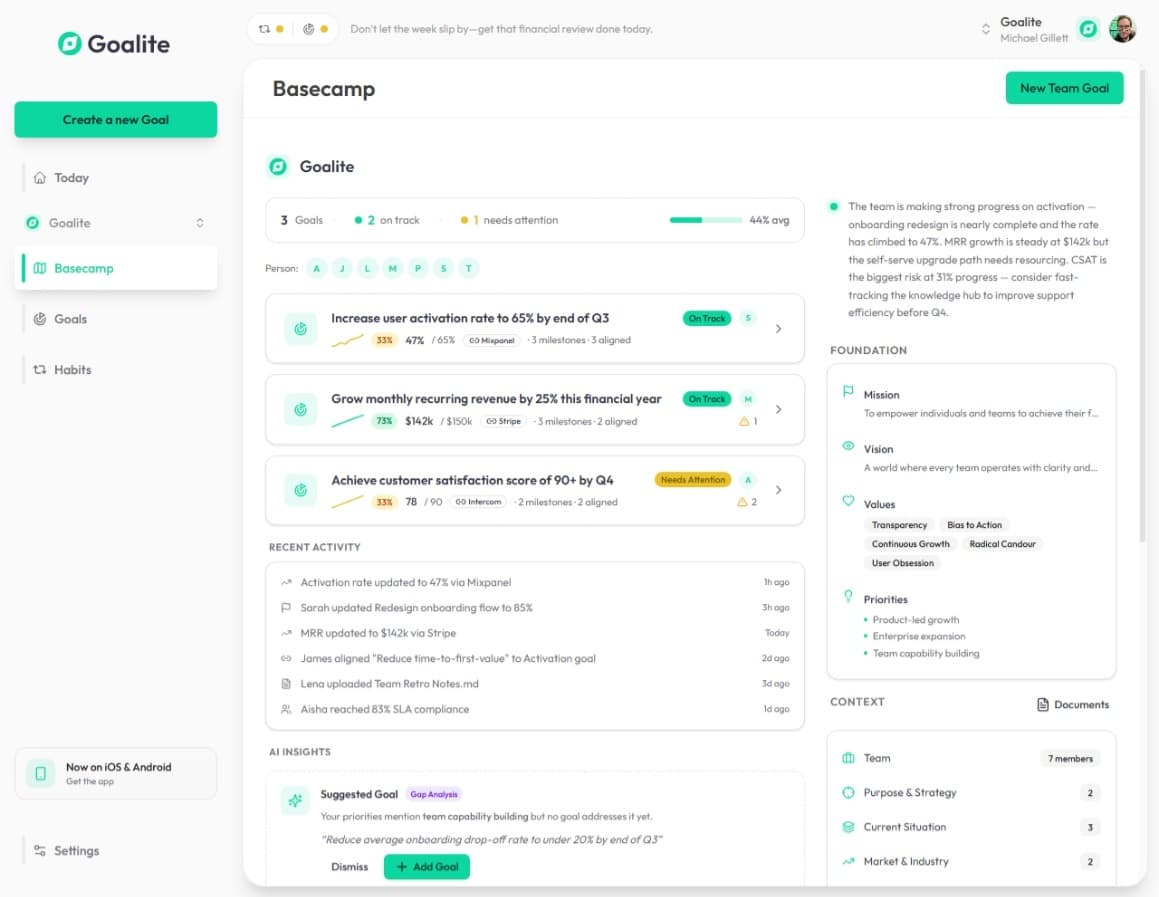The width and height of the screenshot is (1159, 897).
Task: Open Documents from the Context header
Action: pos(1071,704)
